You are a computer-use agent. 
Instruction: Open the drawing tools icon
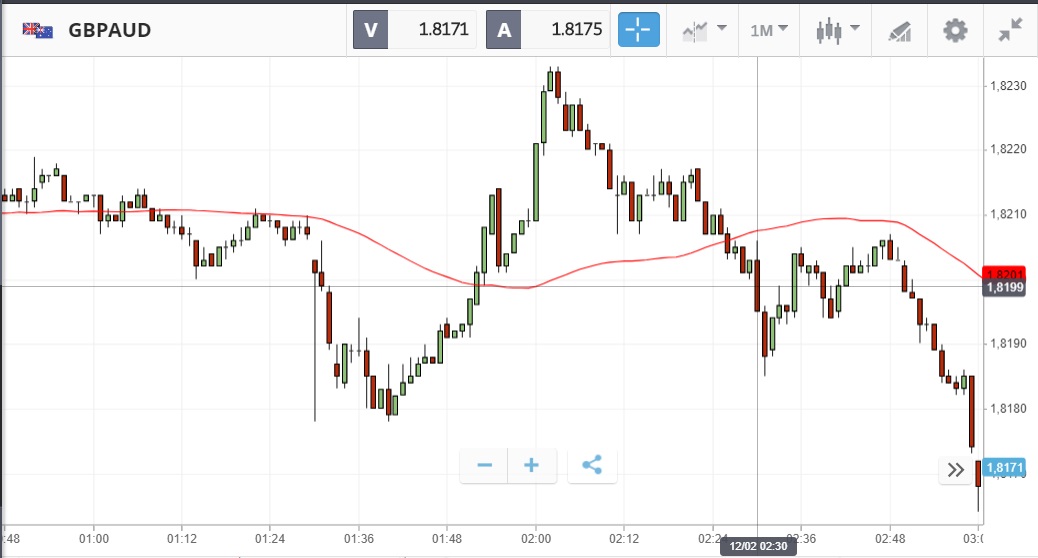[900, 30]
